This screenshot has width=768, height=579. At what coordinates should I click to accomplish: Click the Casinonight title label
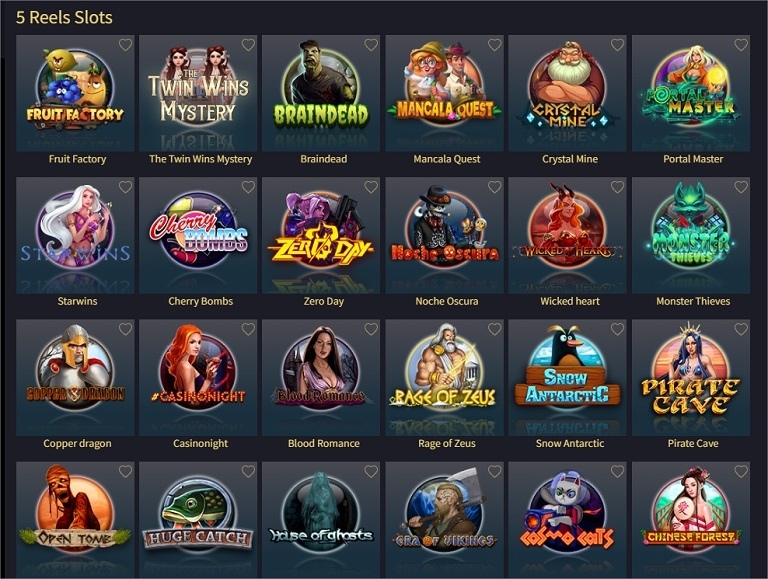(x=200, y=444)
